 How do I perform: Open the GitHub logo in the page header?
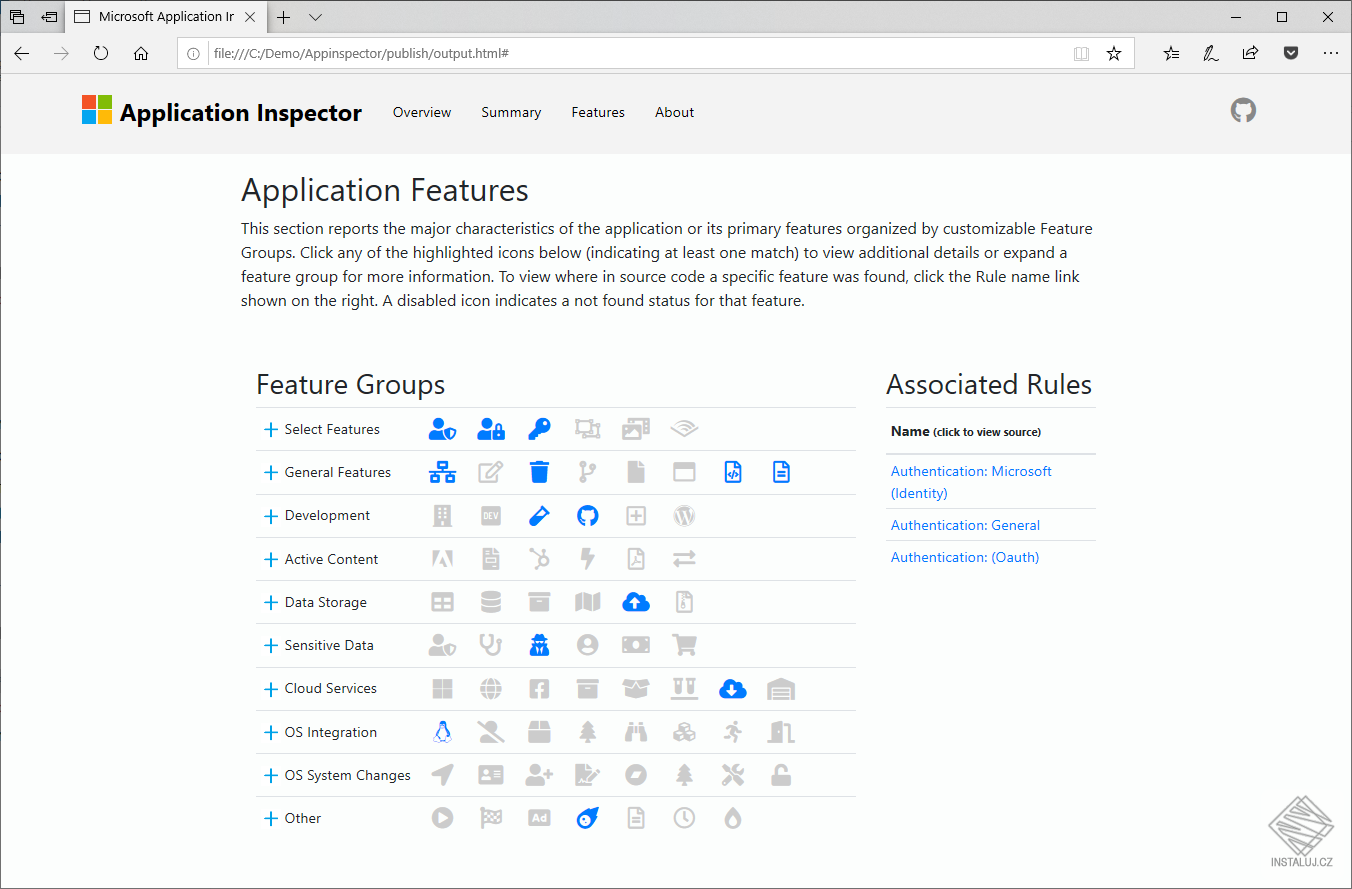[x=1243, y=111]
